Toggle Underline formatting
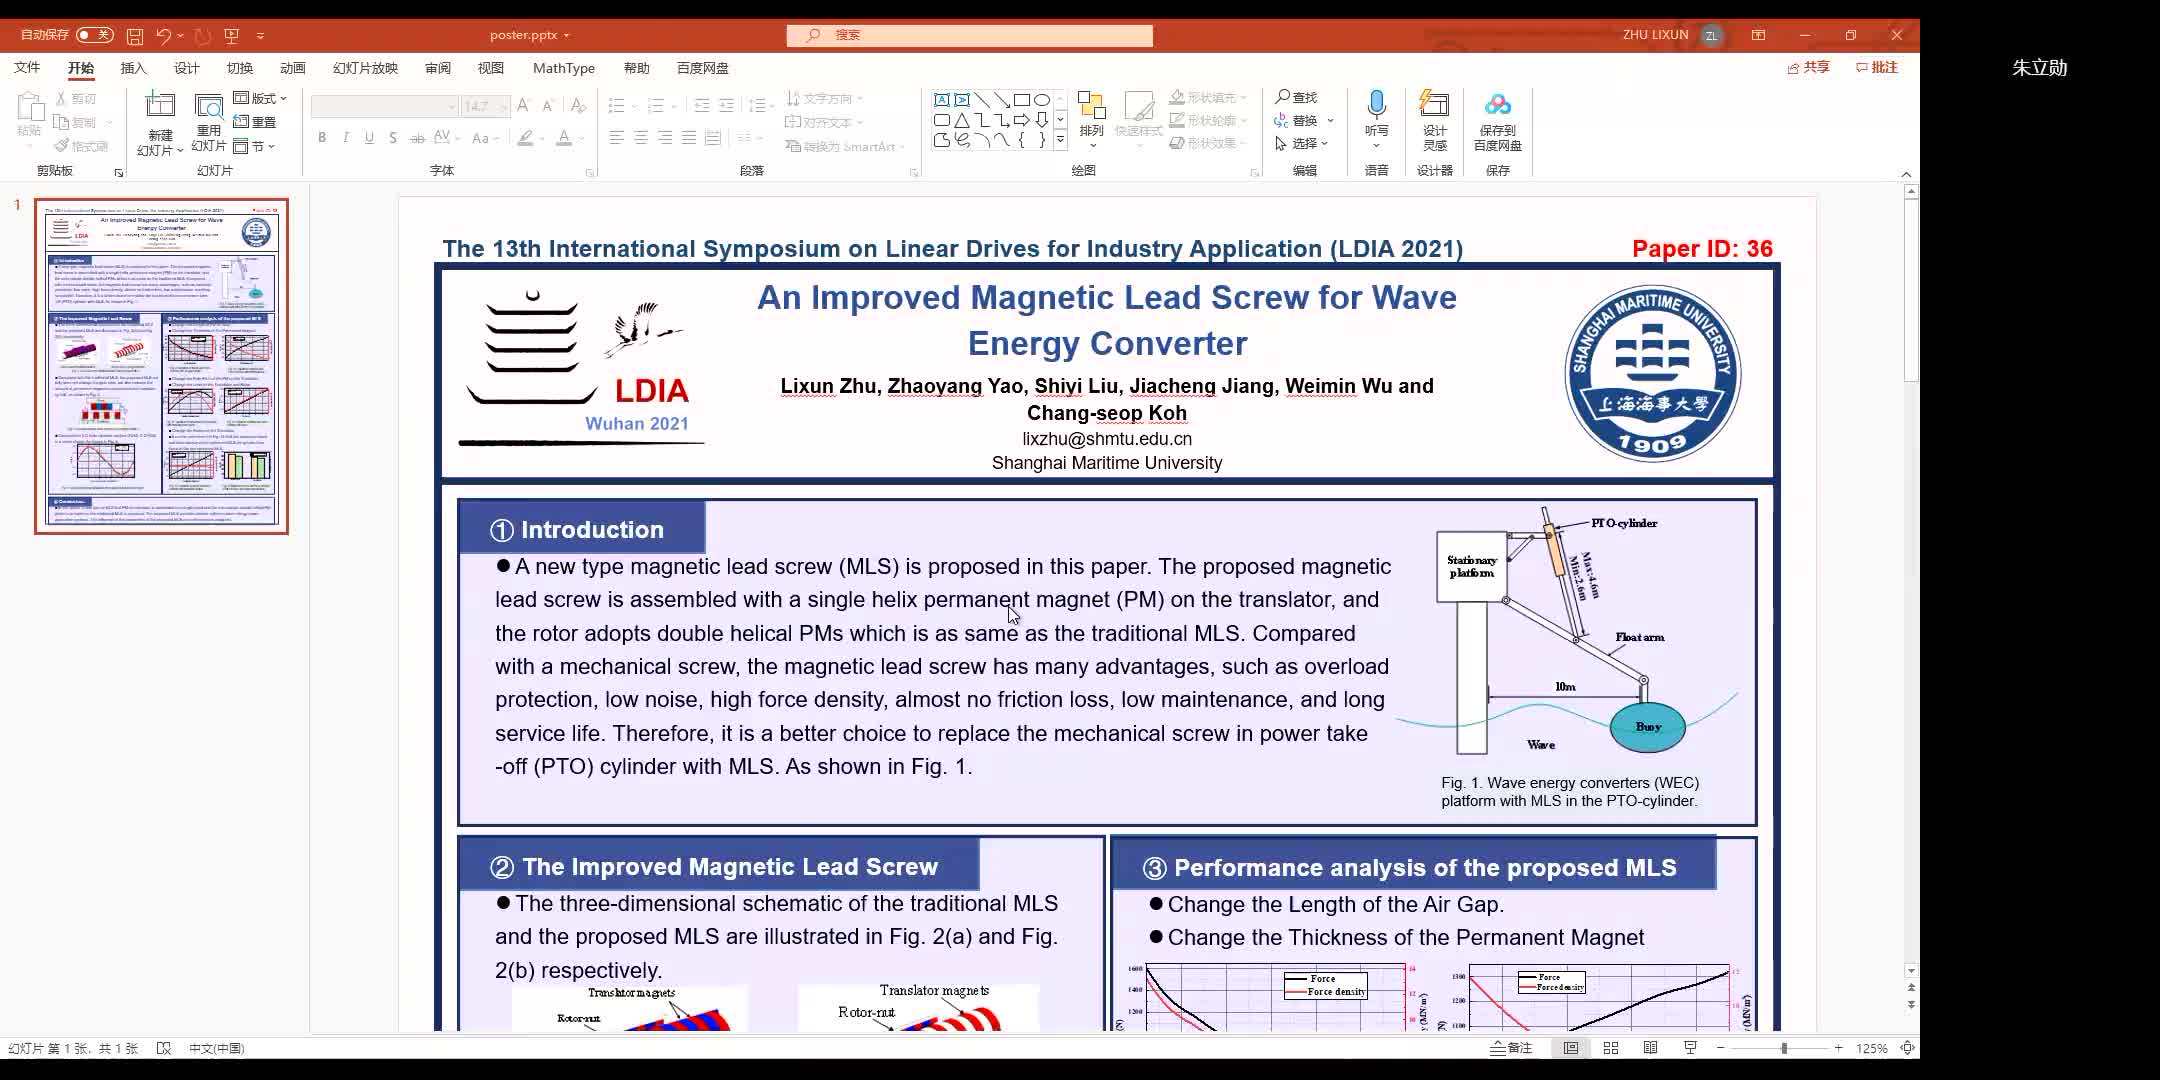 coord(369,138)
